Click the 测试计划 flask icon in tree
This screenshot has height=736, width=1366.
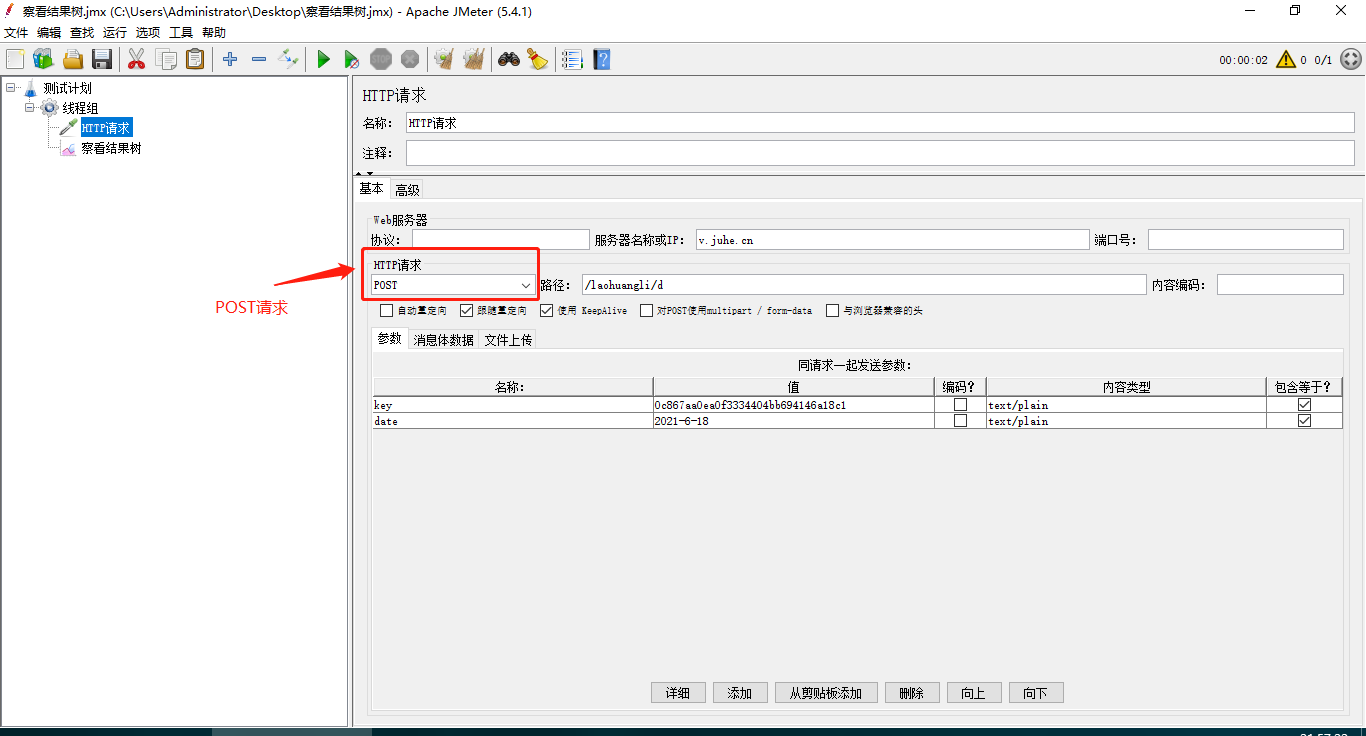(30, 88)
